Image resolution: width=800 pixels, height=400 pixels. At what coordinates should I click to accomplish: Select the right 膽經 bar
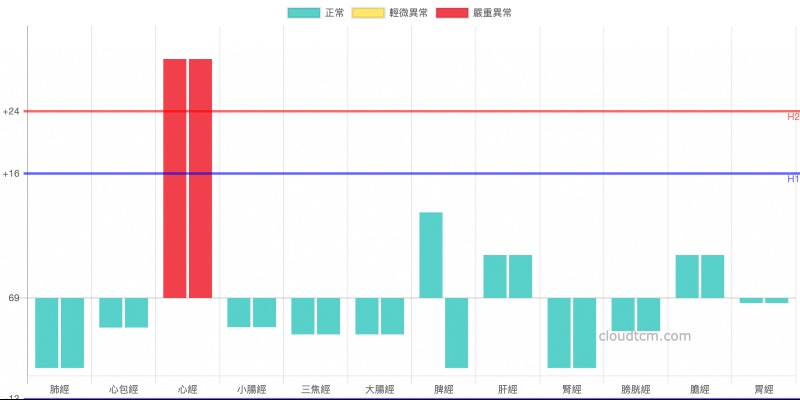coord(712,276)
